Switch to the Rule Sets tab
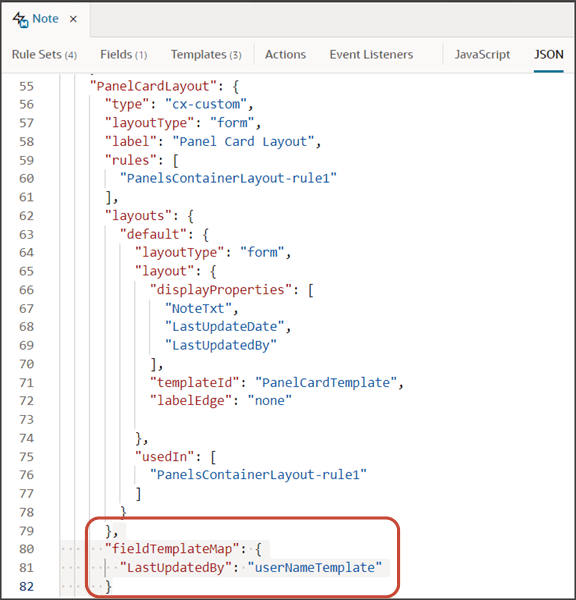 (44, 55)
